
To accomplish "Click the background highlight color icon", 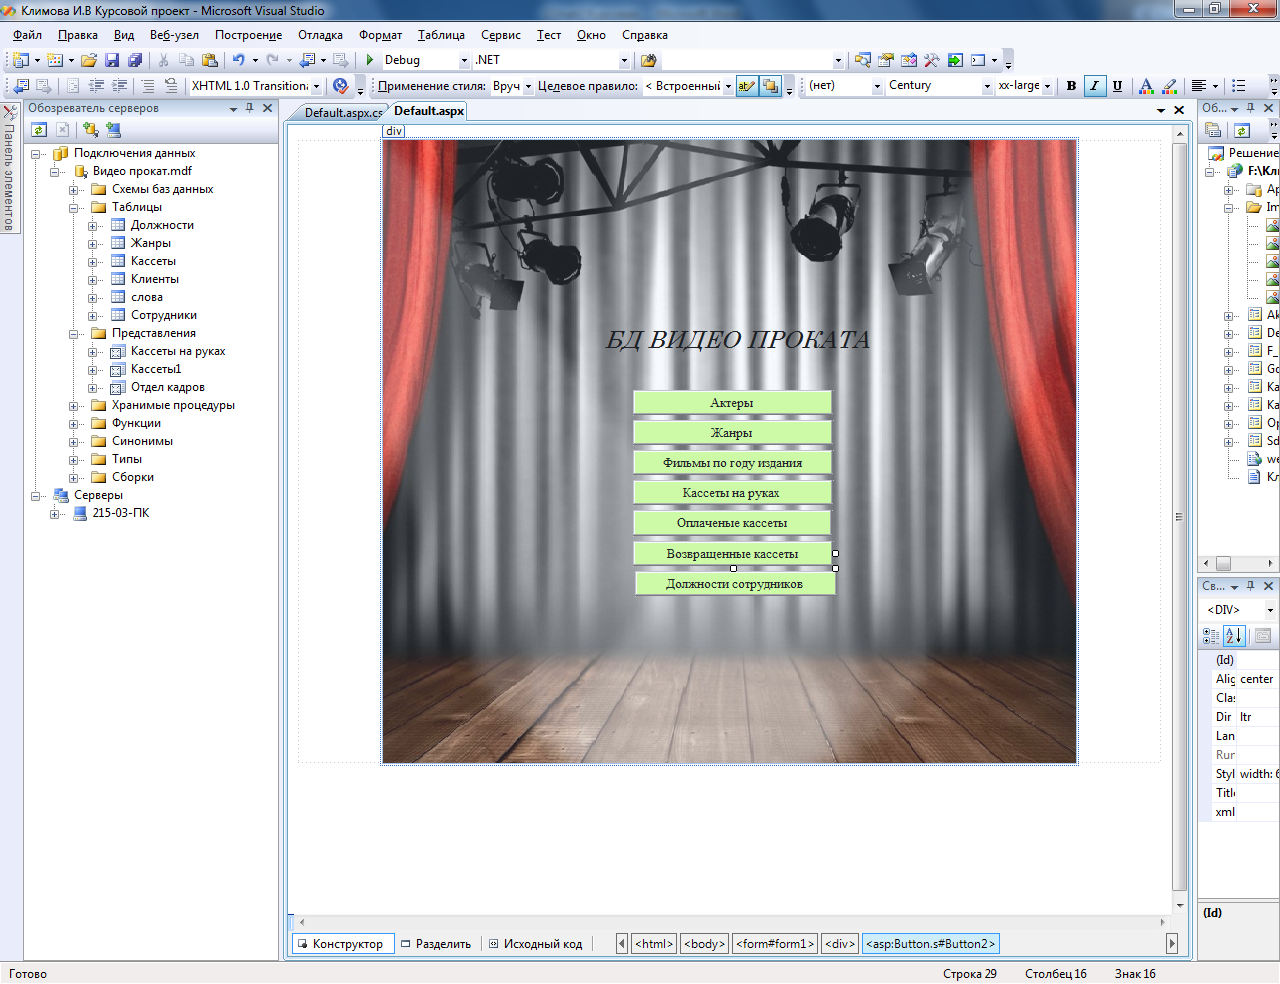I will point(1170,86).
